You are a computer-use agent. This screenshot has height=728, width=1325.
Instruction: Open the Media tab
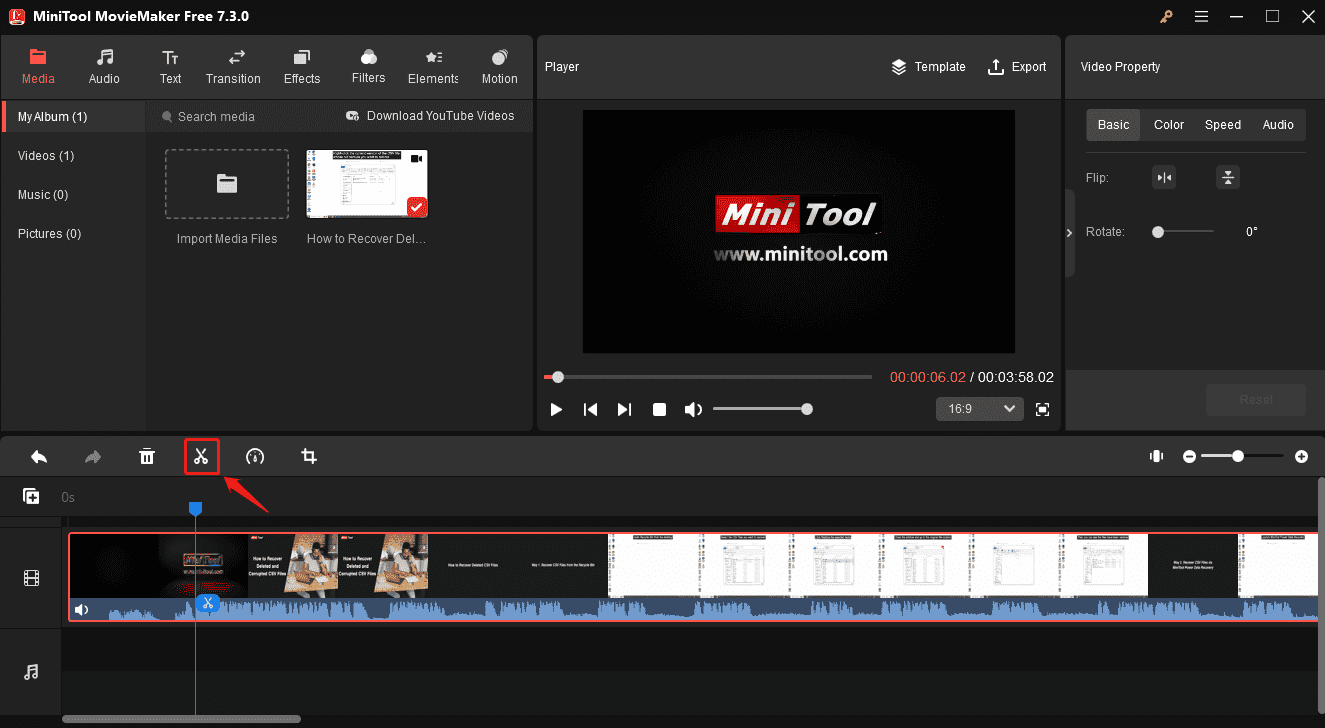point(38,67)
